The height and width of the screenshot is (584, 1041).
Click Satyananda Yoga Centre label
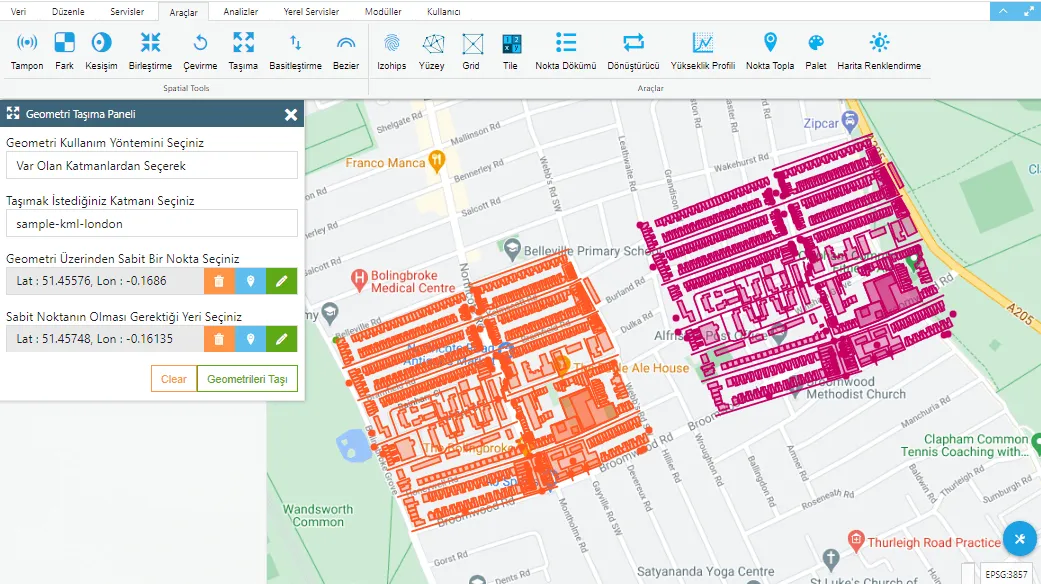click(x=705, y=571)
